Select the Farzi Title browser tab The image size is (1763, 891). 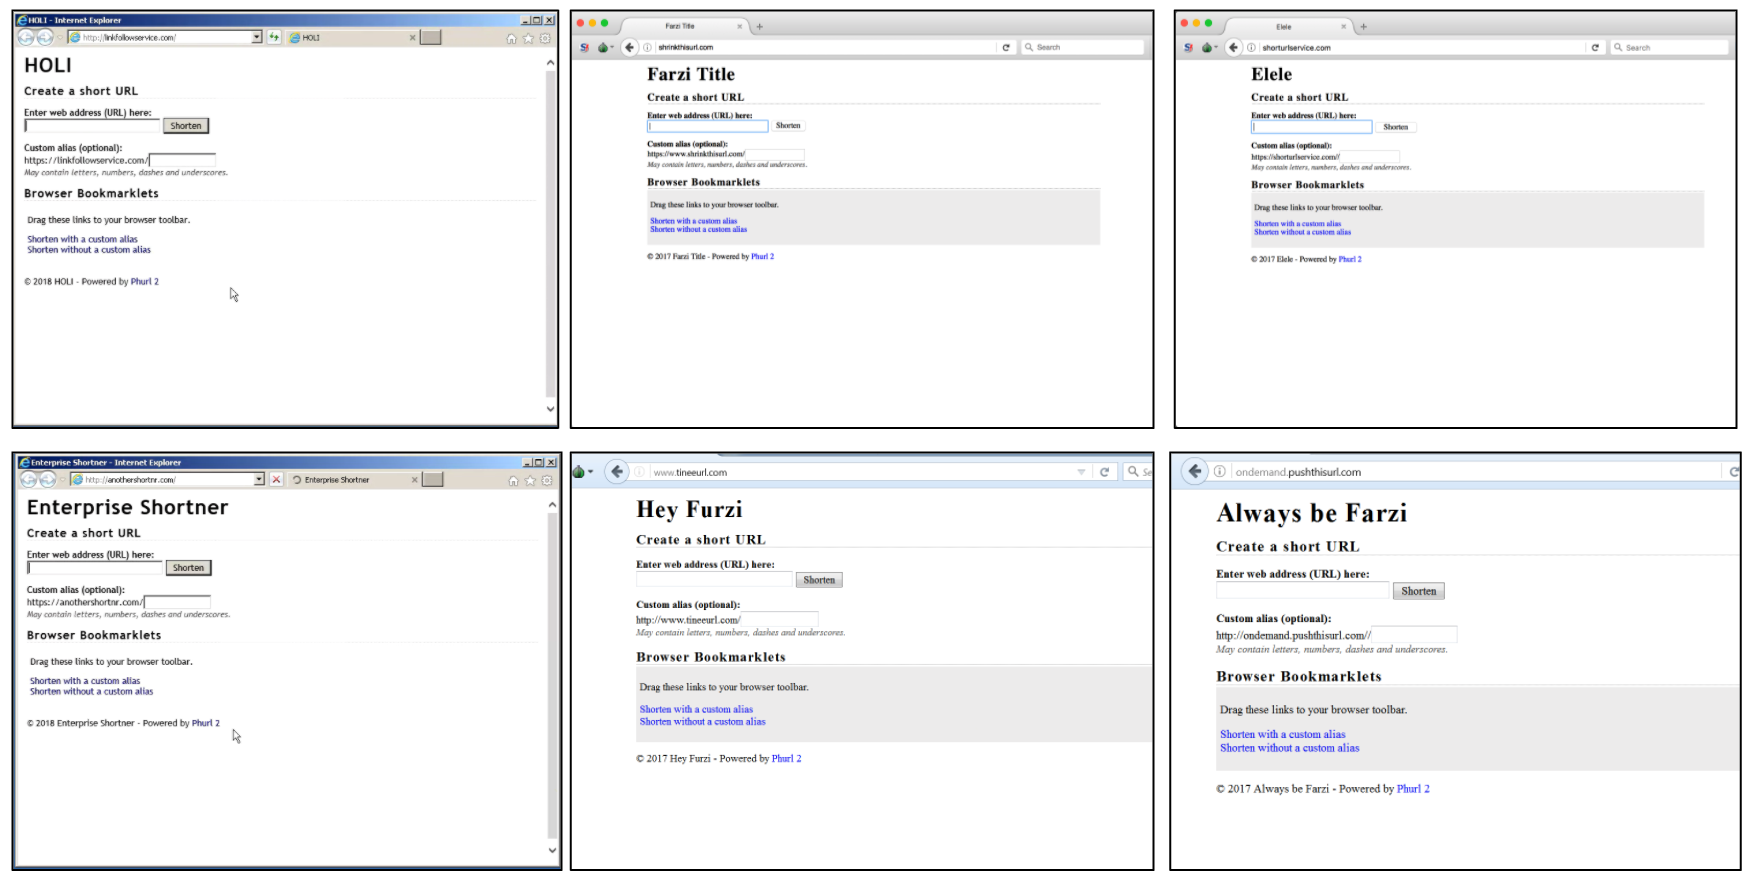[680, 26]
